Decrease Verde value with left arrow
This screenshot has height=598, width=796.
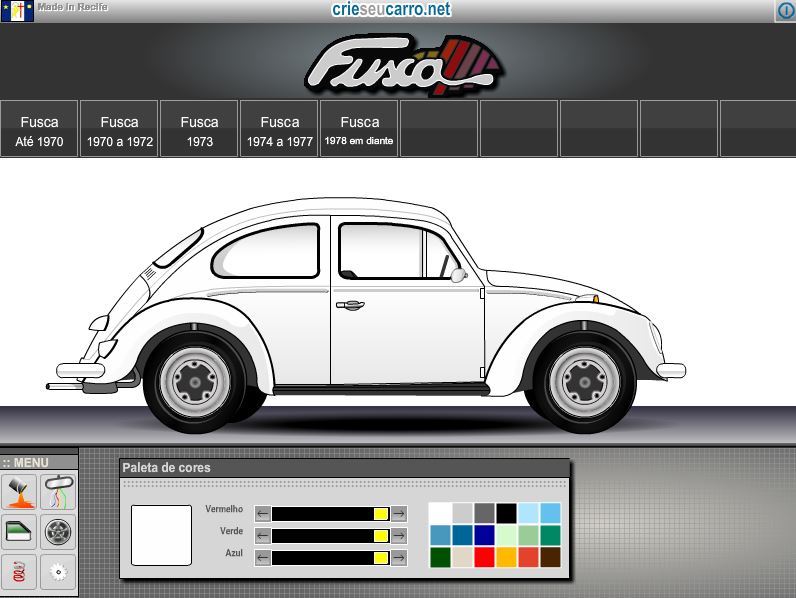click(262, 536)
